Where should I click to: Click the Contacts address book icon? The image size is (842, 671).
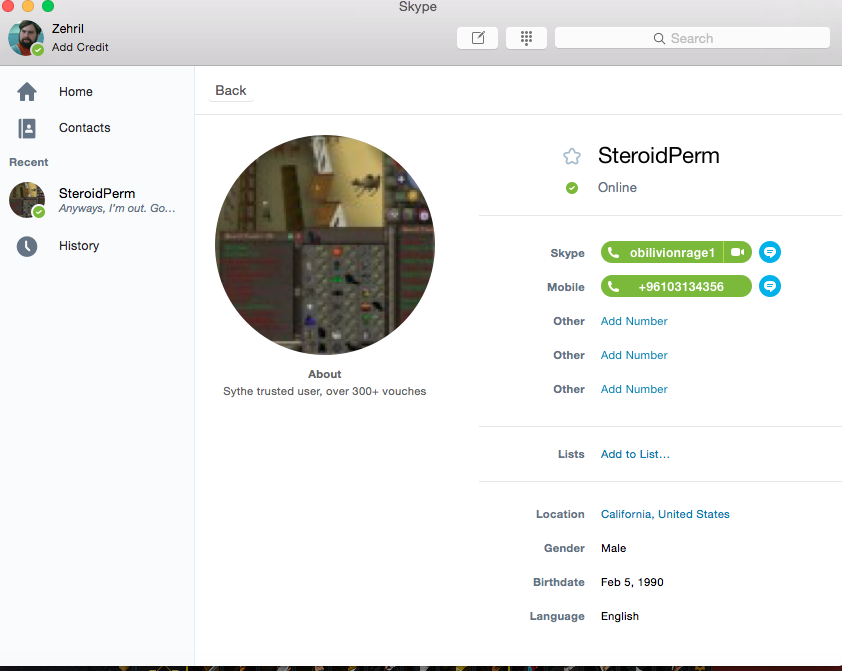pyautogui.click(x=27, y=128)
